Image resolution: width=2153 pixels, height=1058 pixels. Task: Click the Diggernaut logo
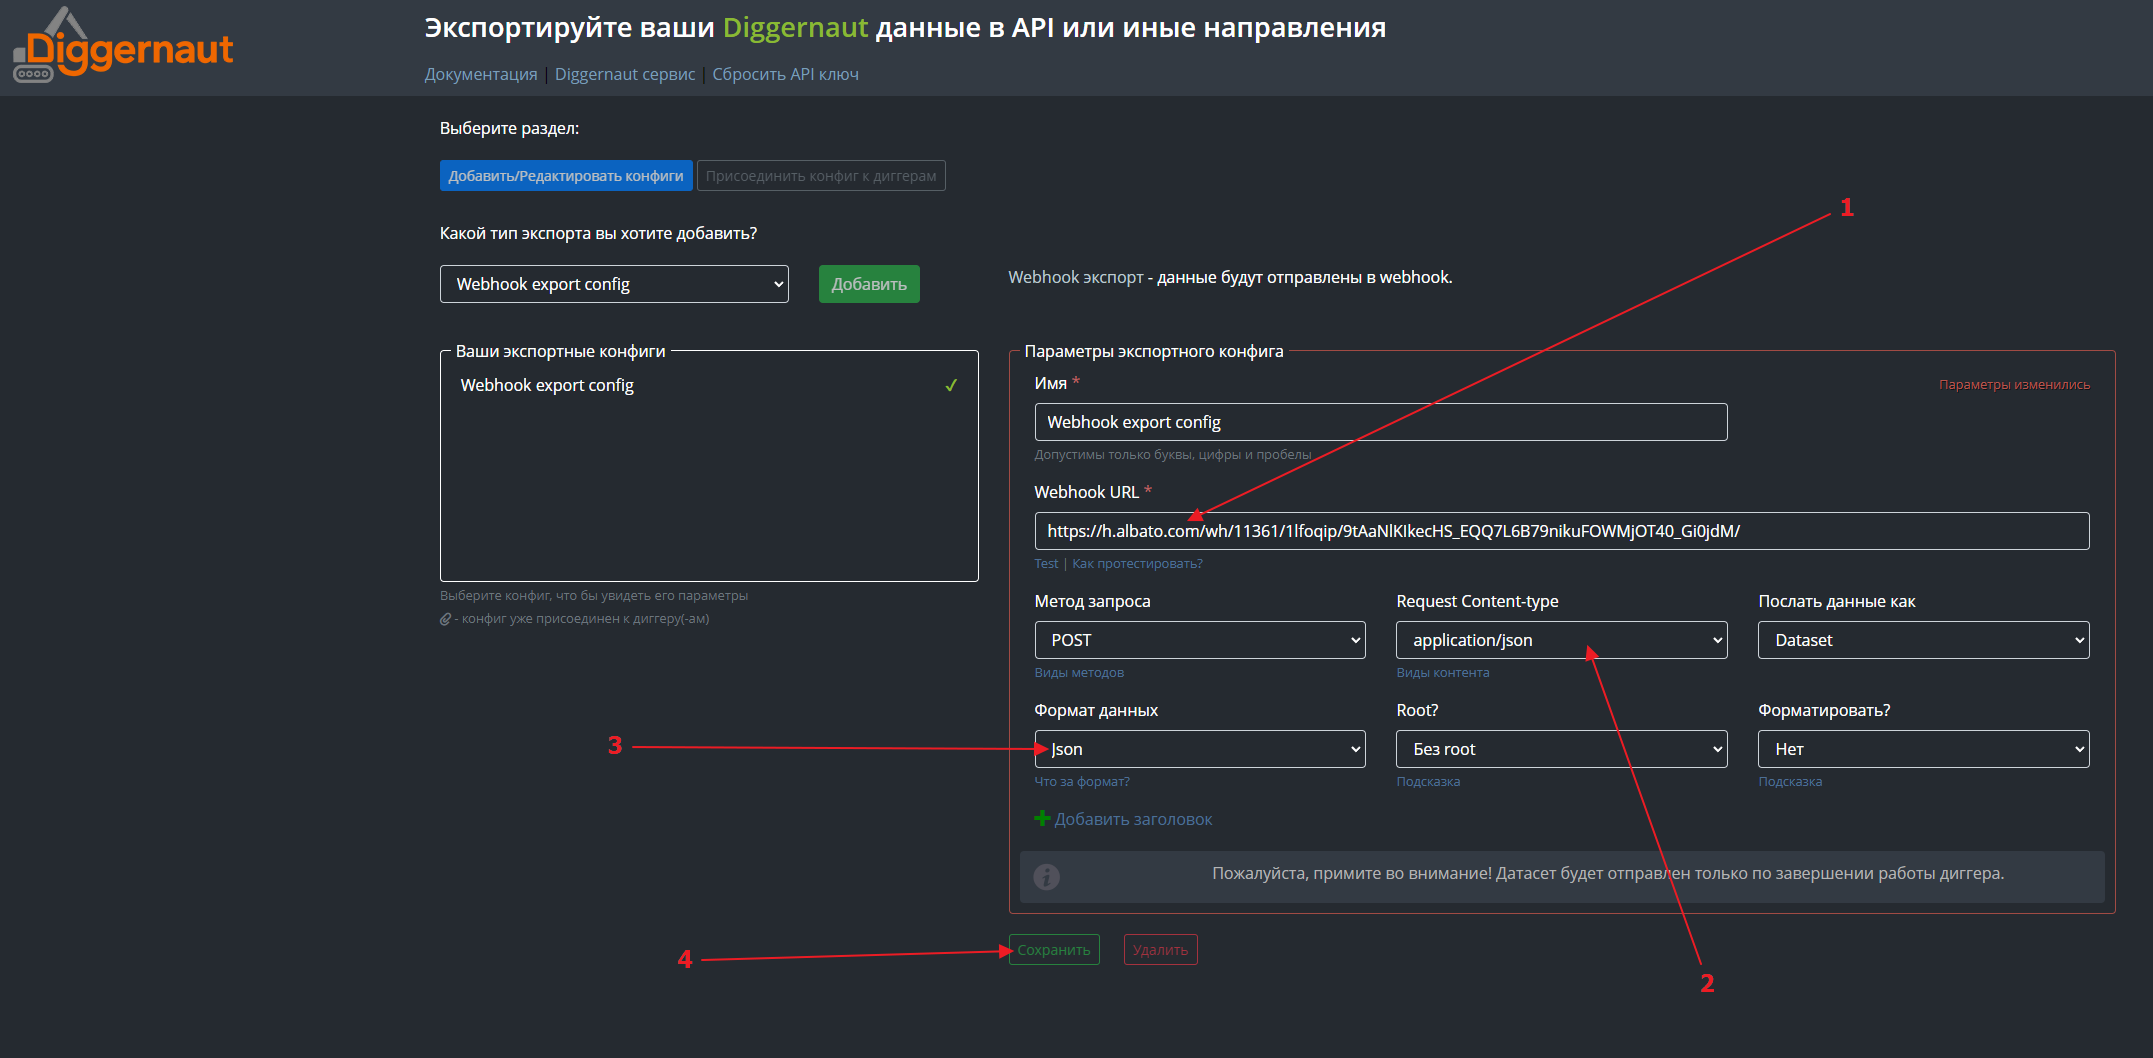click(x=122, y=46)
